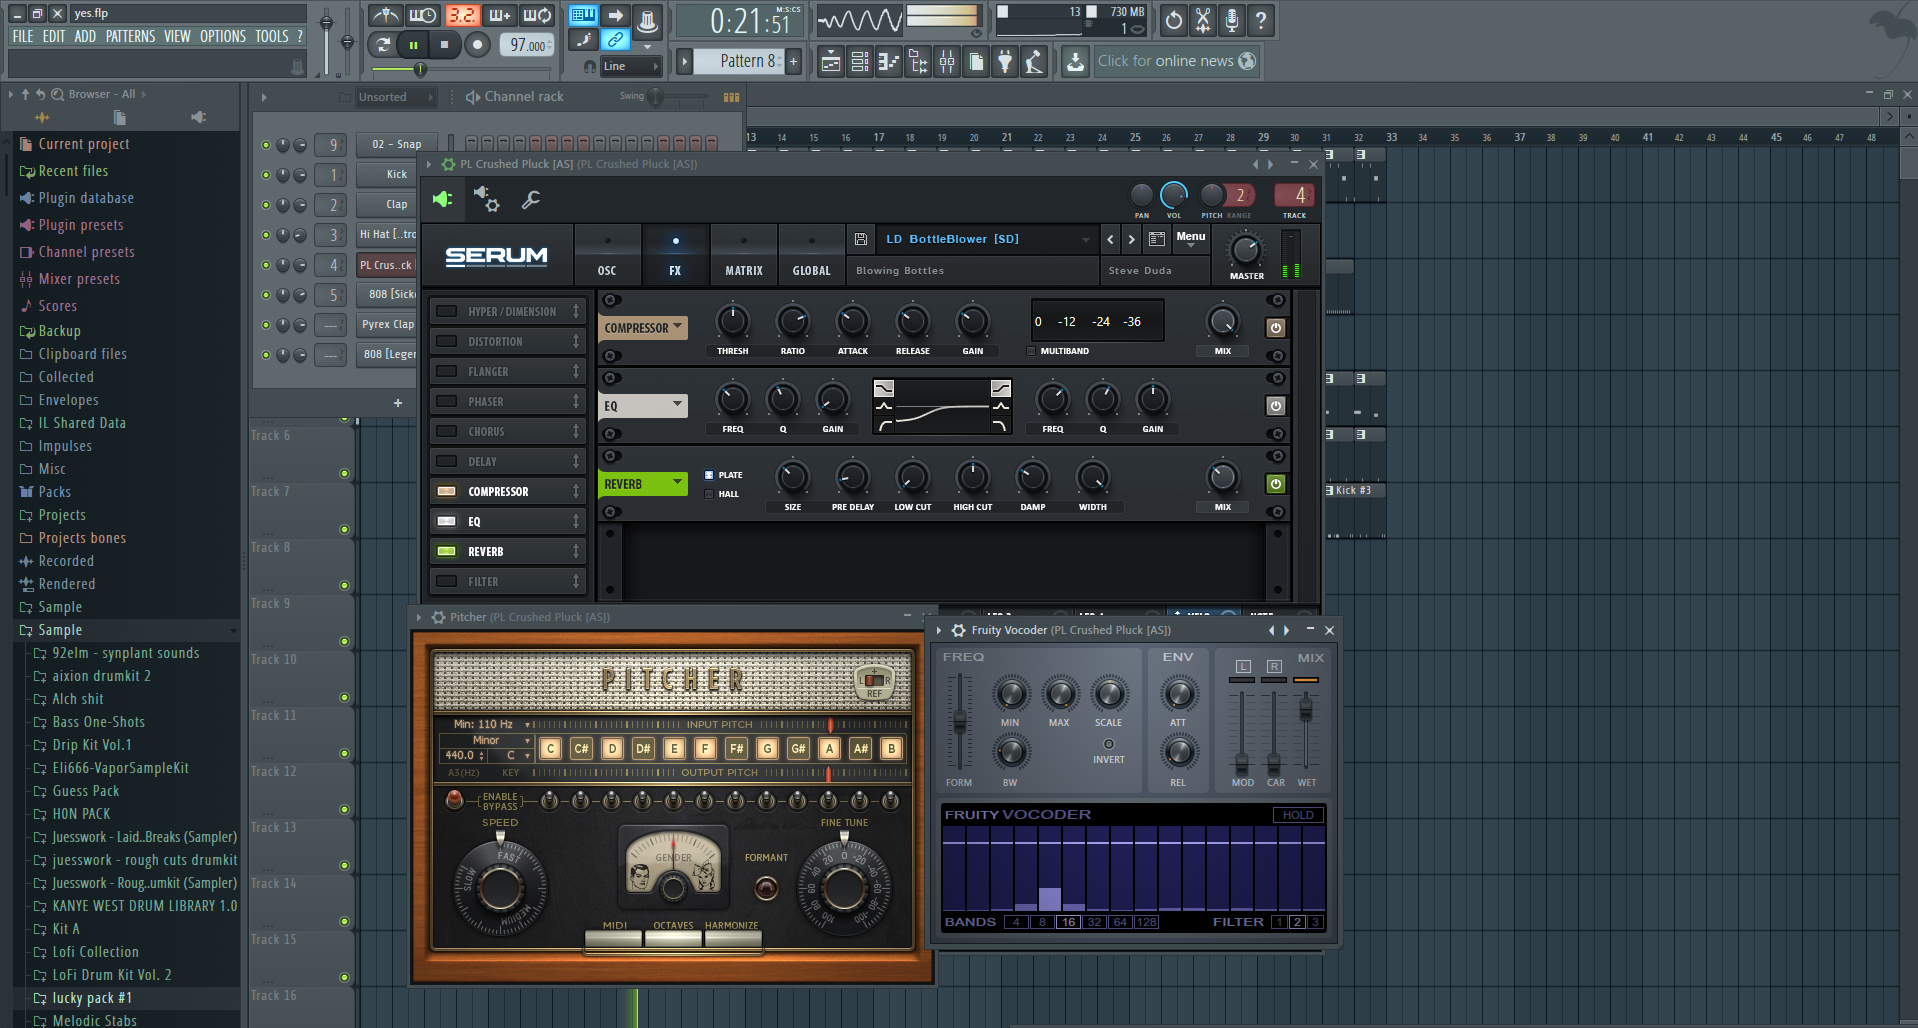Click the metronome icon
This screenshot has height=1028, width=1918.
[x=385, y=15]
